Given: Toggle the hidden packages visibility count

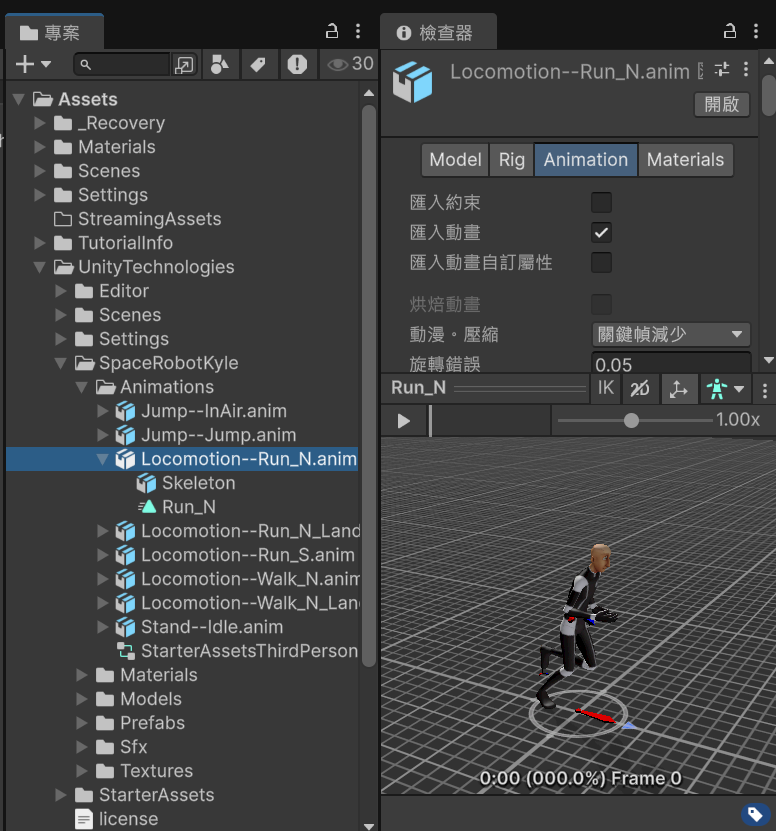Looking at the screenshot, I should [350, 64].
